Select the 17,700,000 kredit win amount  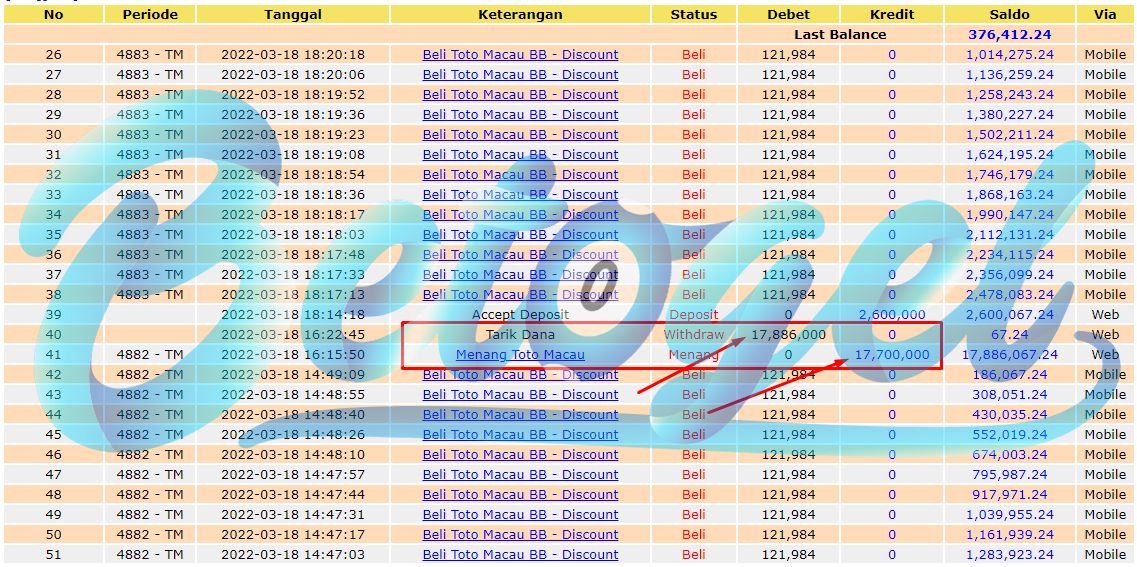tap(892, 355)
